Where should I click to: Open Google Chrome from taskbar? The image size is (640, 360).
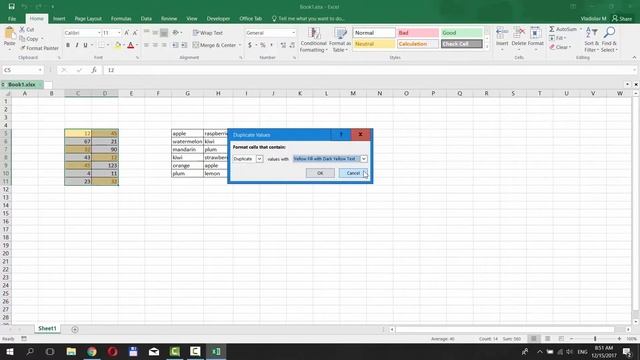pos(92,351)
